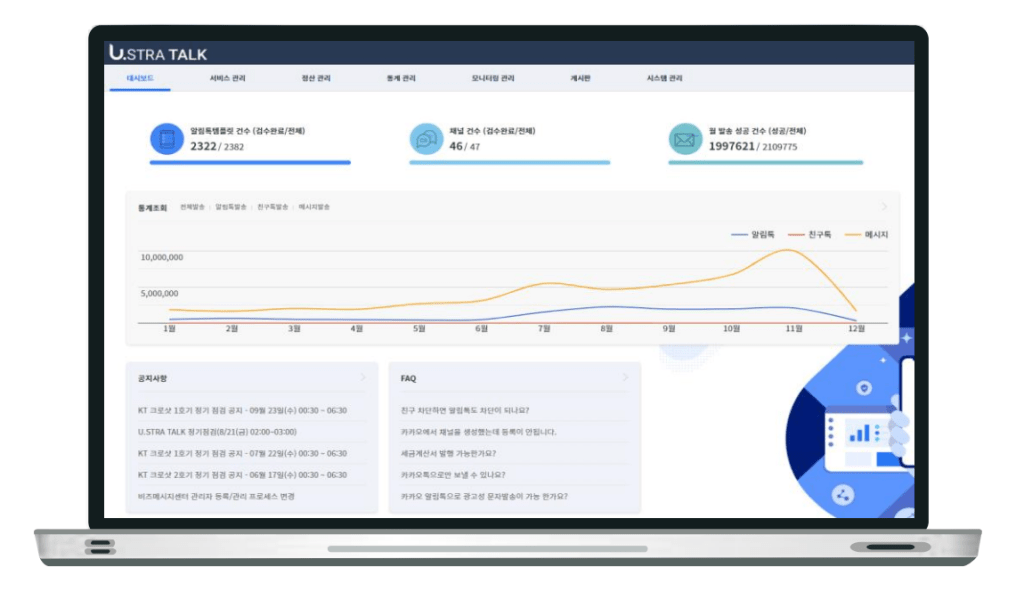
Task: Click the FAQ panel heading
Action: coord(408,378)
